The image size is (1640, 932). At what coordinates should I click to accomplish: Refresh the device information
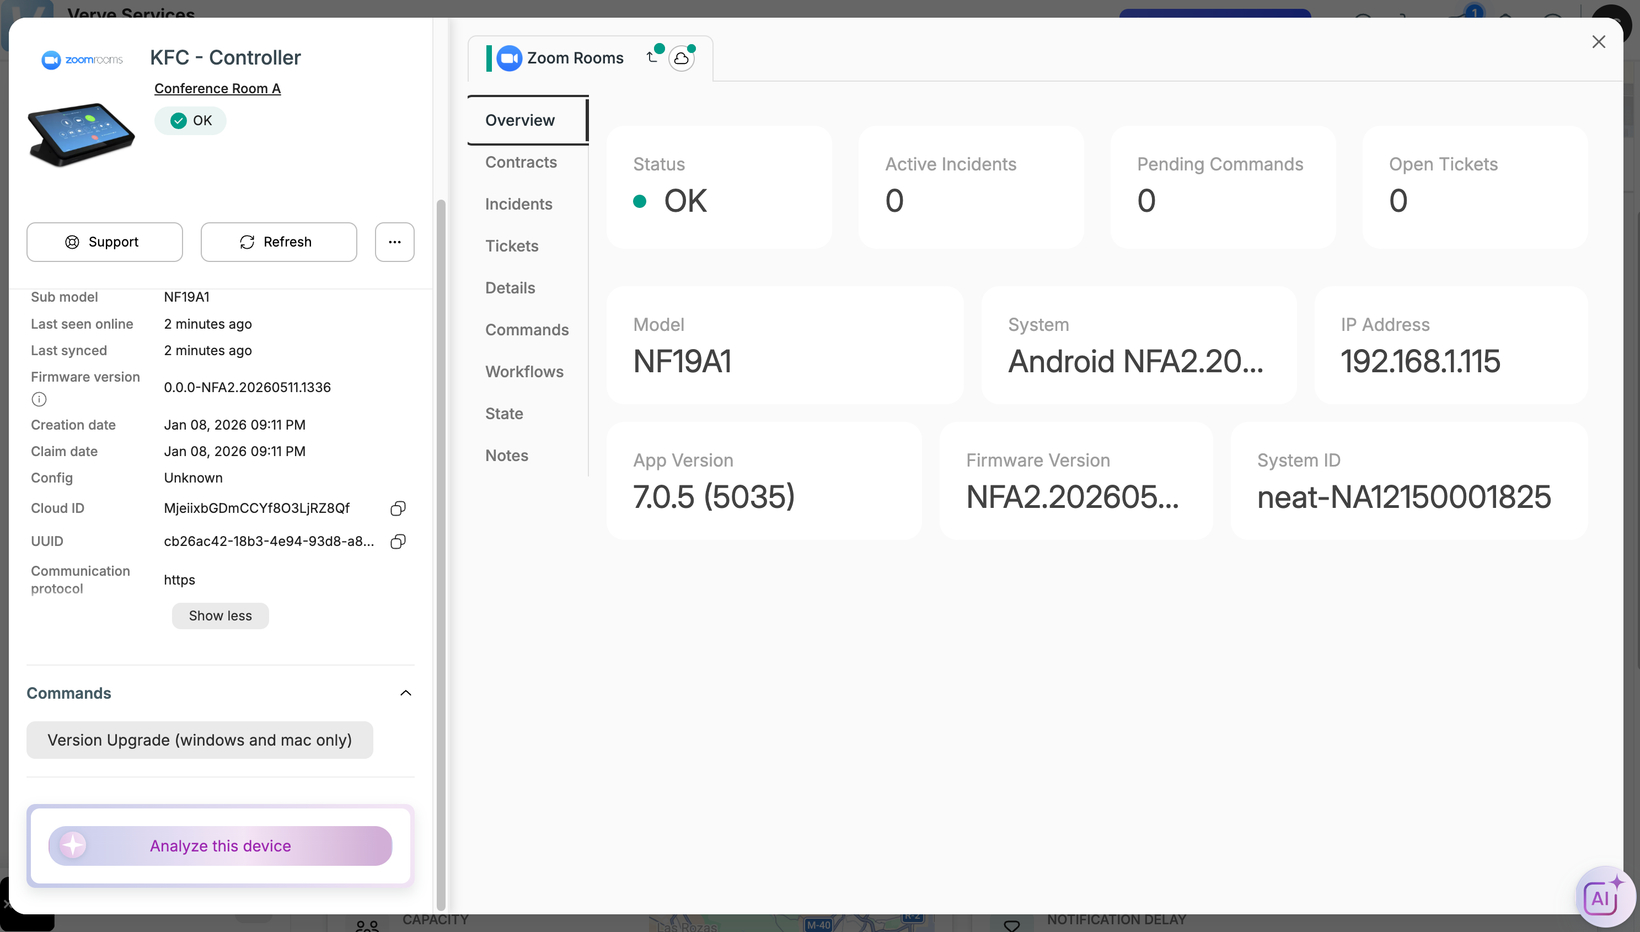[x=279, y=242]
